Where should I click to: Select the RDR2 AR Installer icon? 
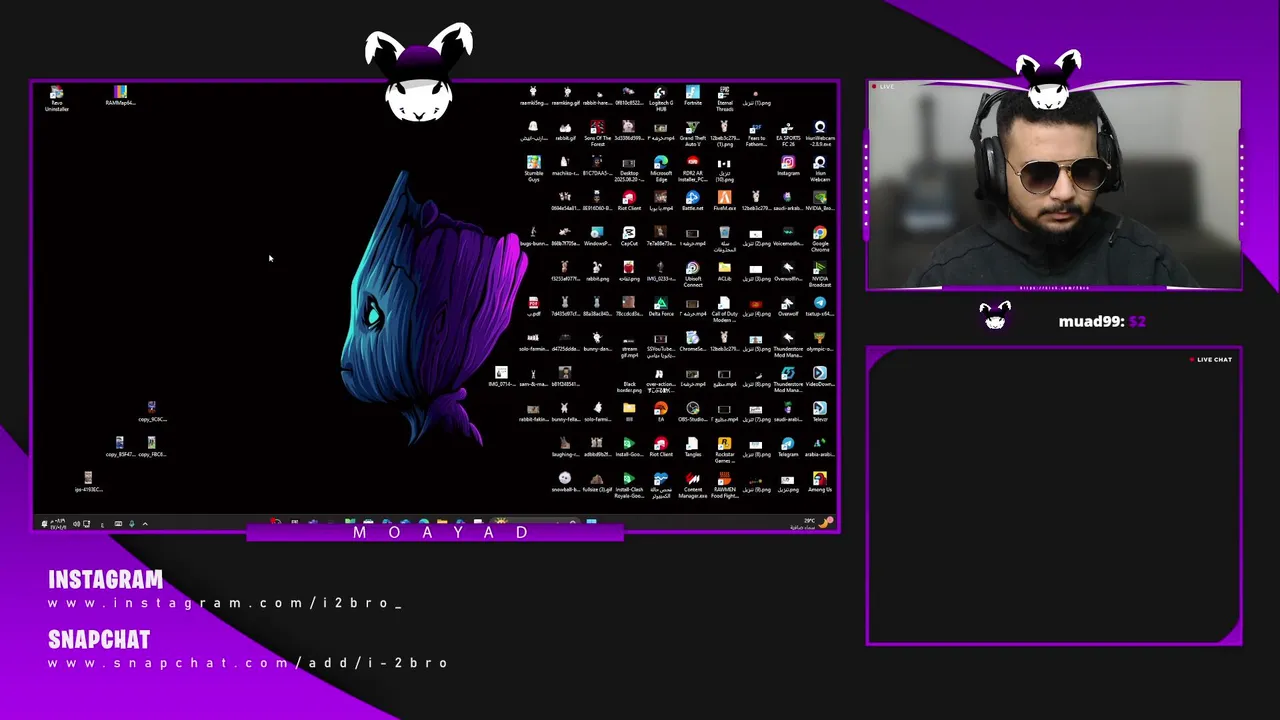click(x=693, y=169)
